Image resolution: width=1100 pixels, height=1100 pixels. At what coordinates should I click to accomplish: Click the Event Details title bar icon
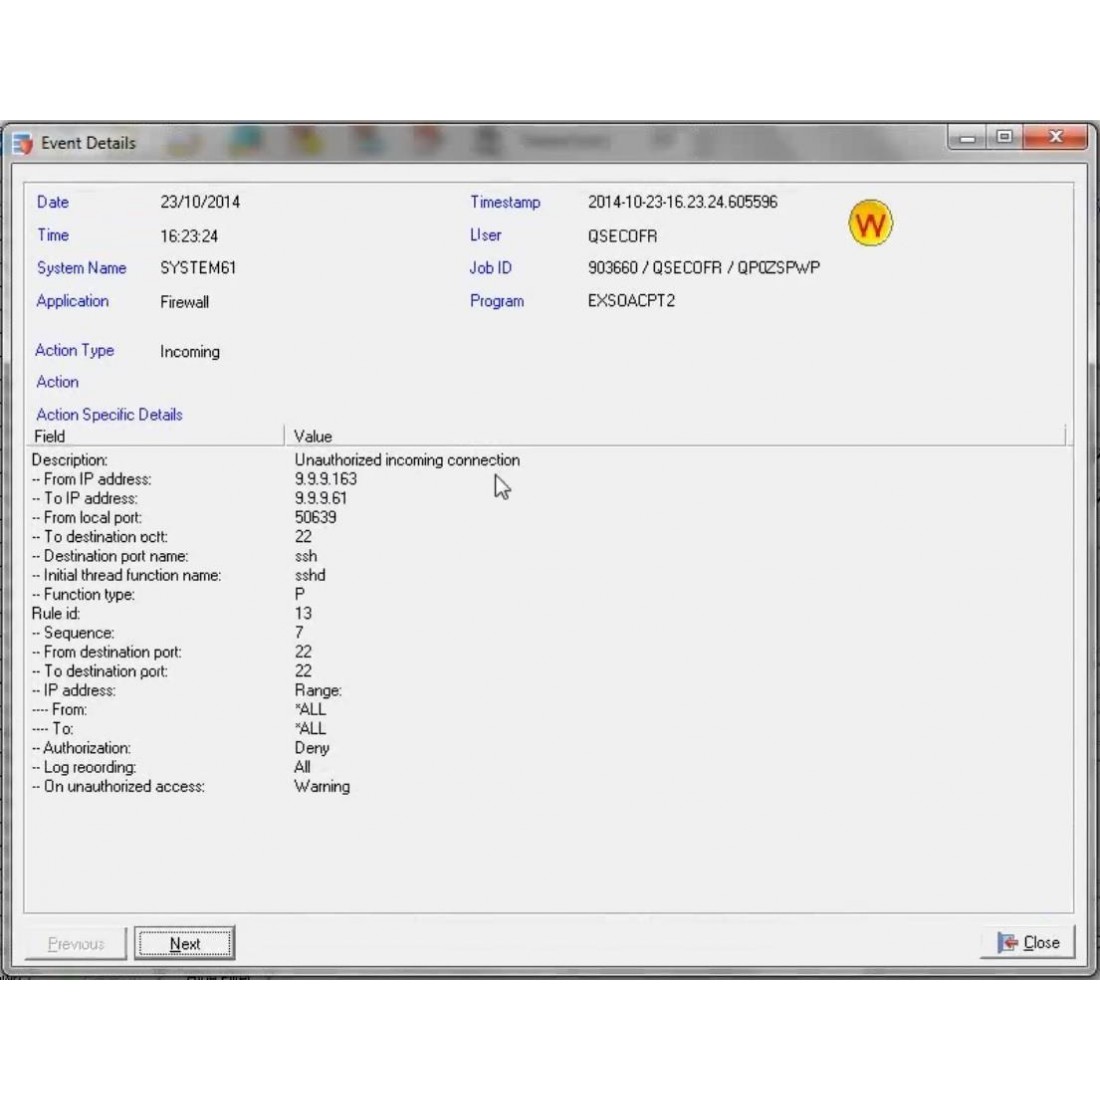click(x=22, y=144)
